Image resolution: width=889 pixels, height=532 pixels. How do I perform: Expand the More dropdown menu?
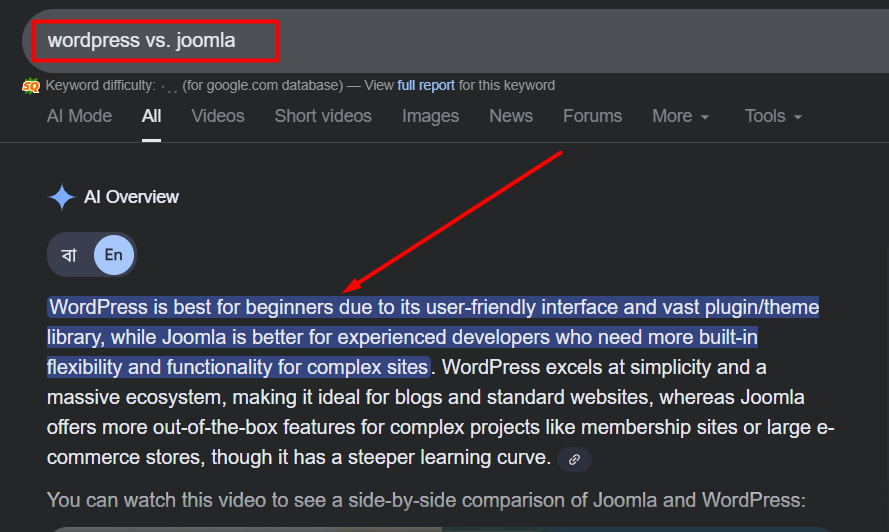click(x=680, y=116)
